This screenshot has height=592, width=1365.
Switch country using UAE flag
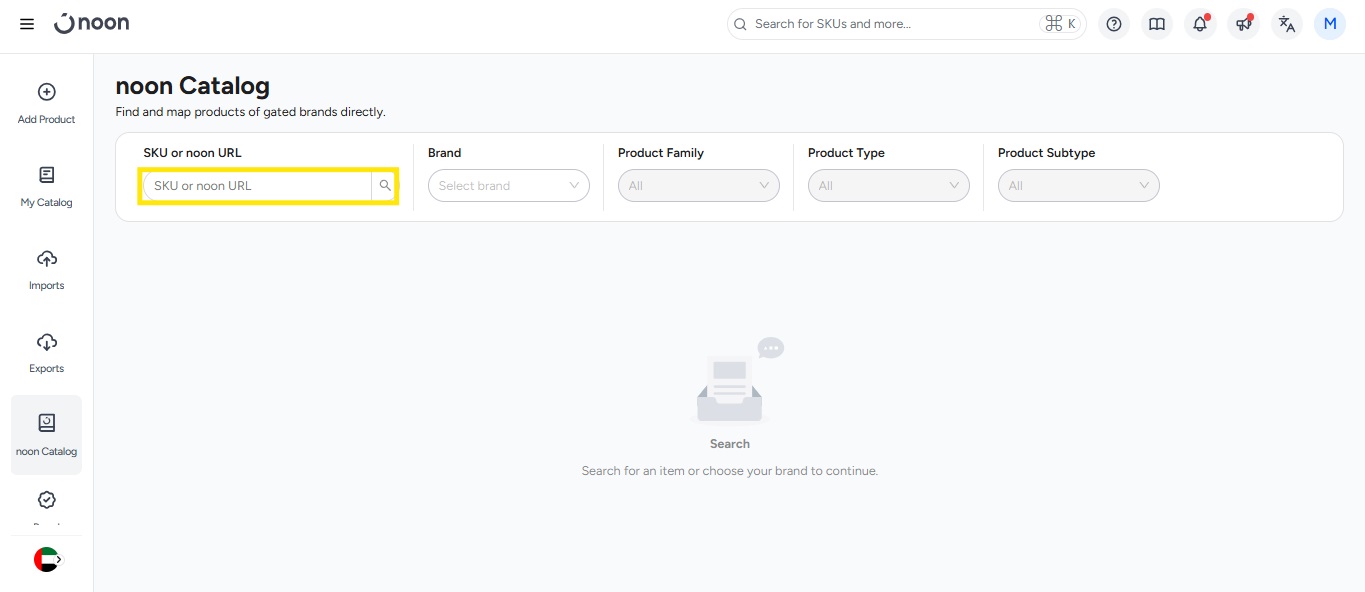(x=47, y=560)
